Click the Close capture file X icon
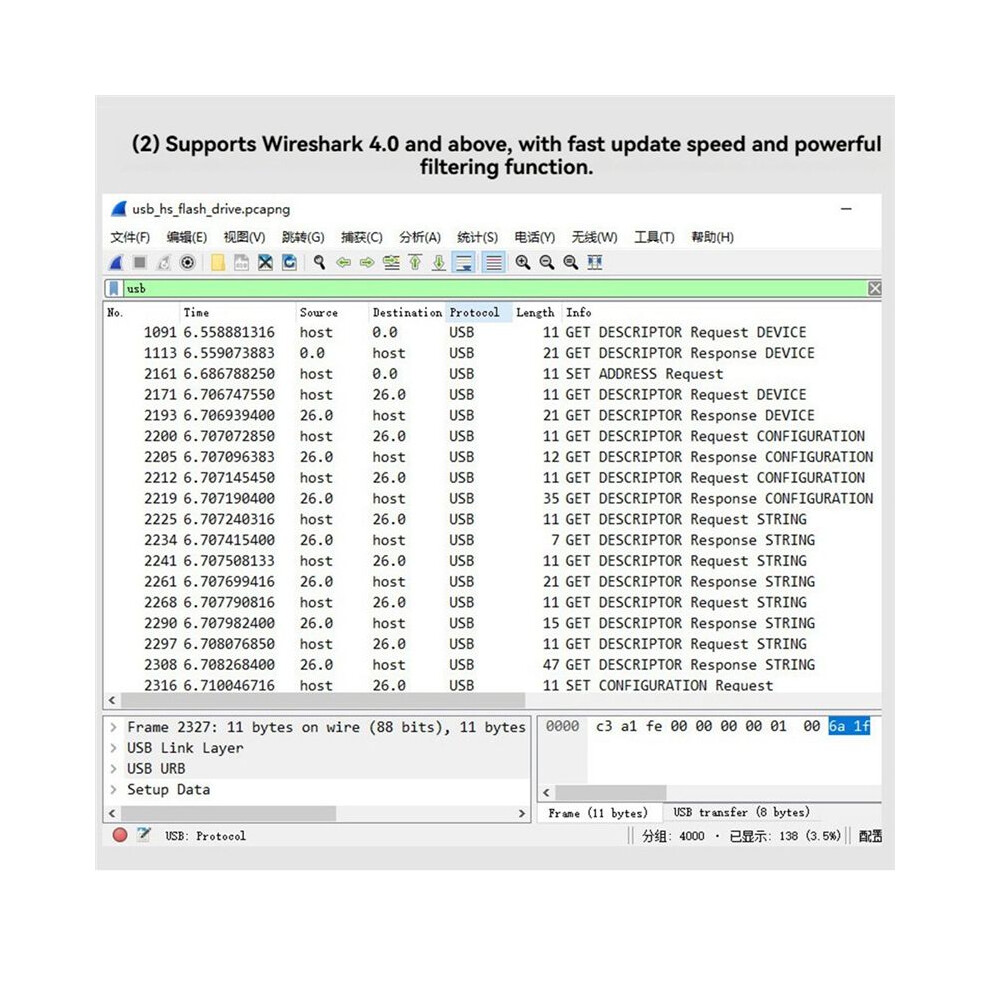The width and height of the screenshot is (990, 990). click(265, 263)
